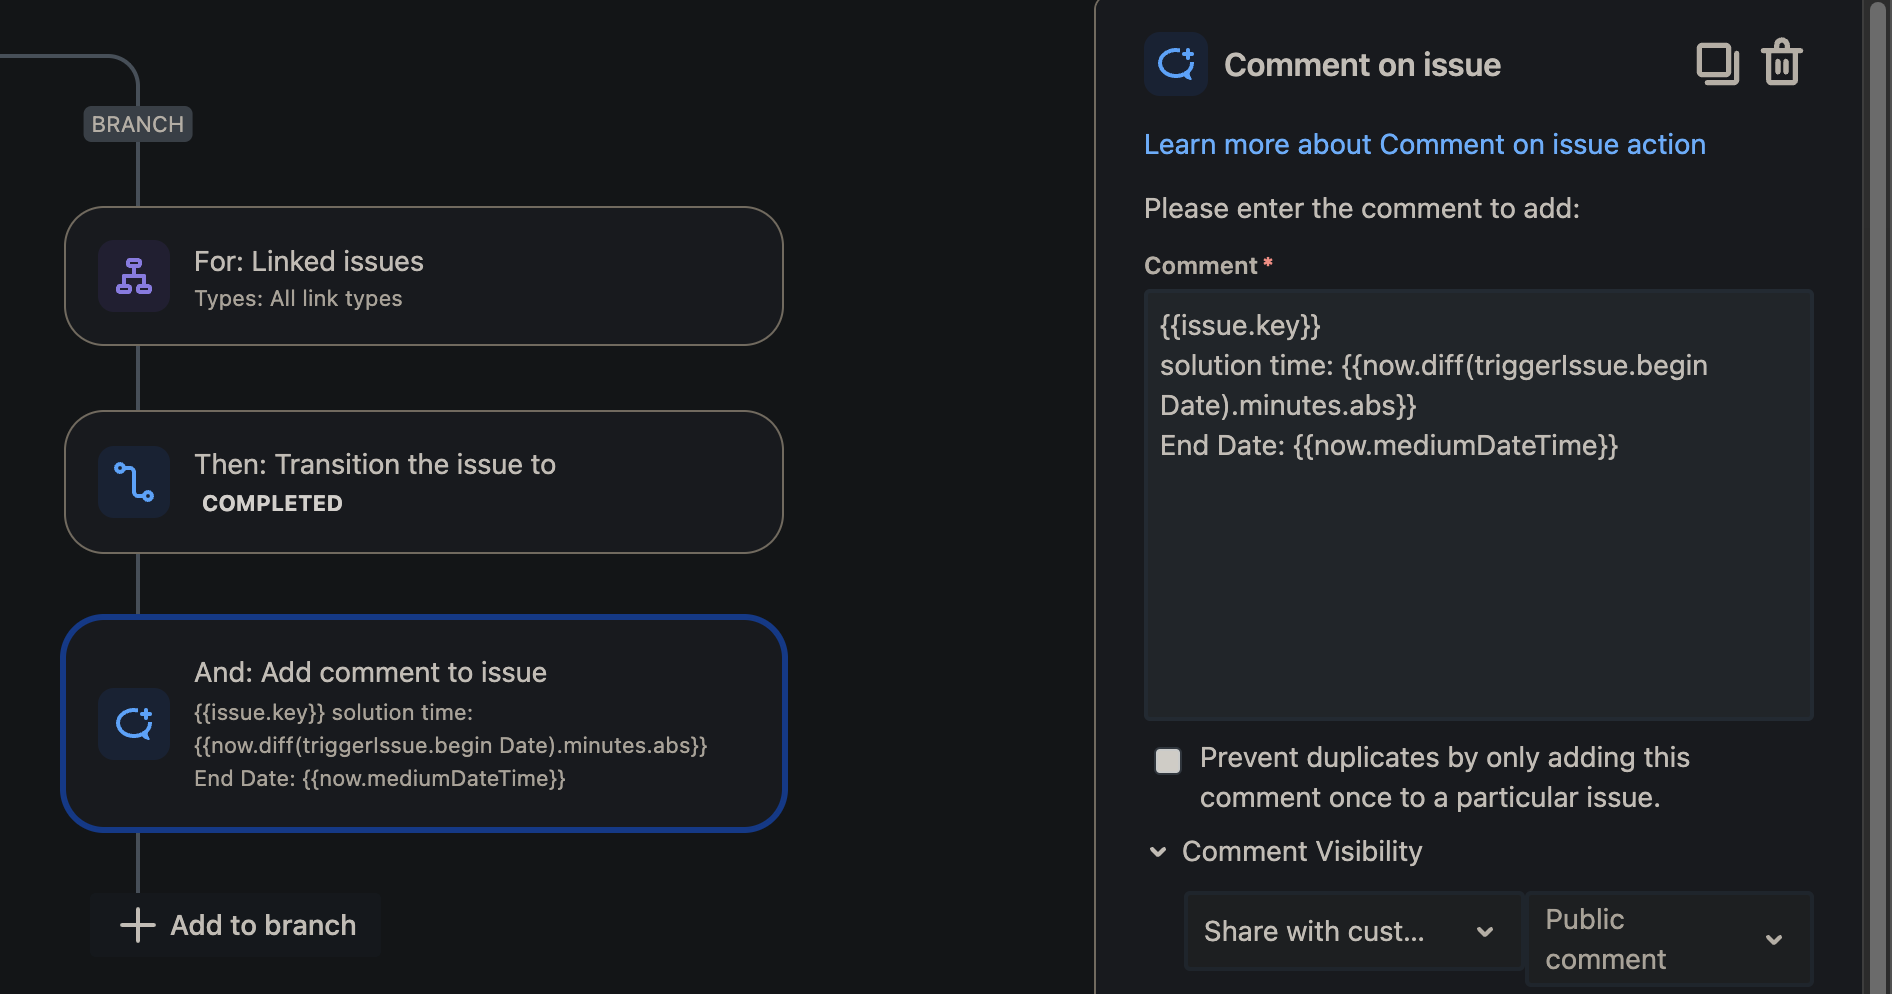Click the Comment on issue header icon
1892x994 pixels.
point(1176,64)
